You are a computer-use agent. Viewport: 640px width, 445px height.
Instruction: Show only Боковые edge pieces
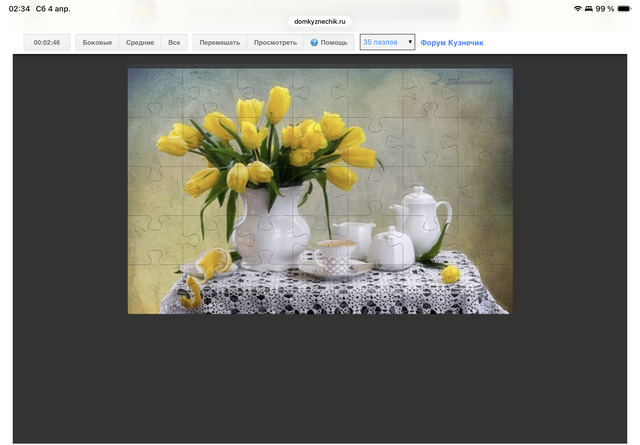tap(97, 43)
